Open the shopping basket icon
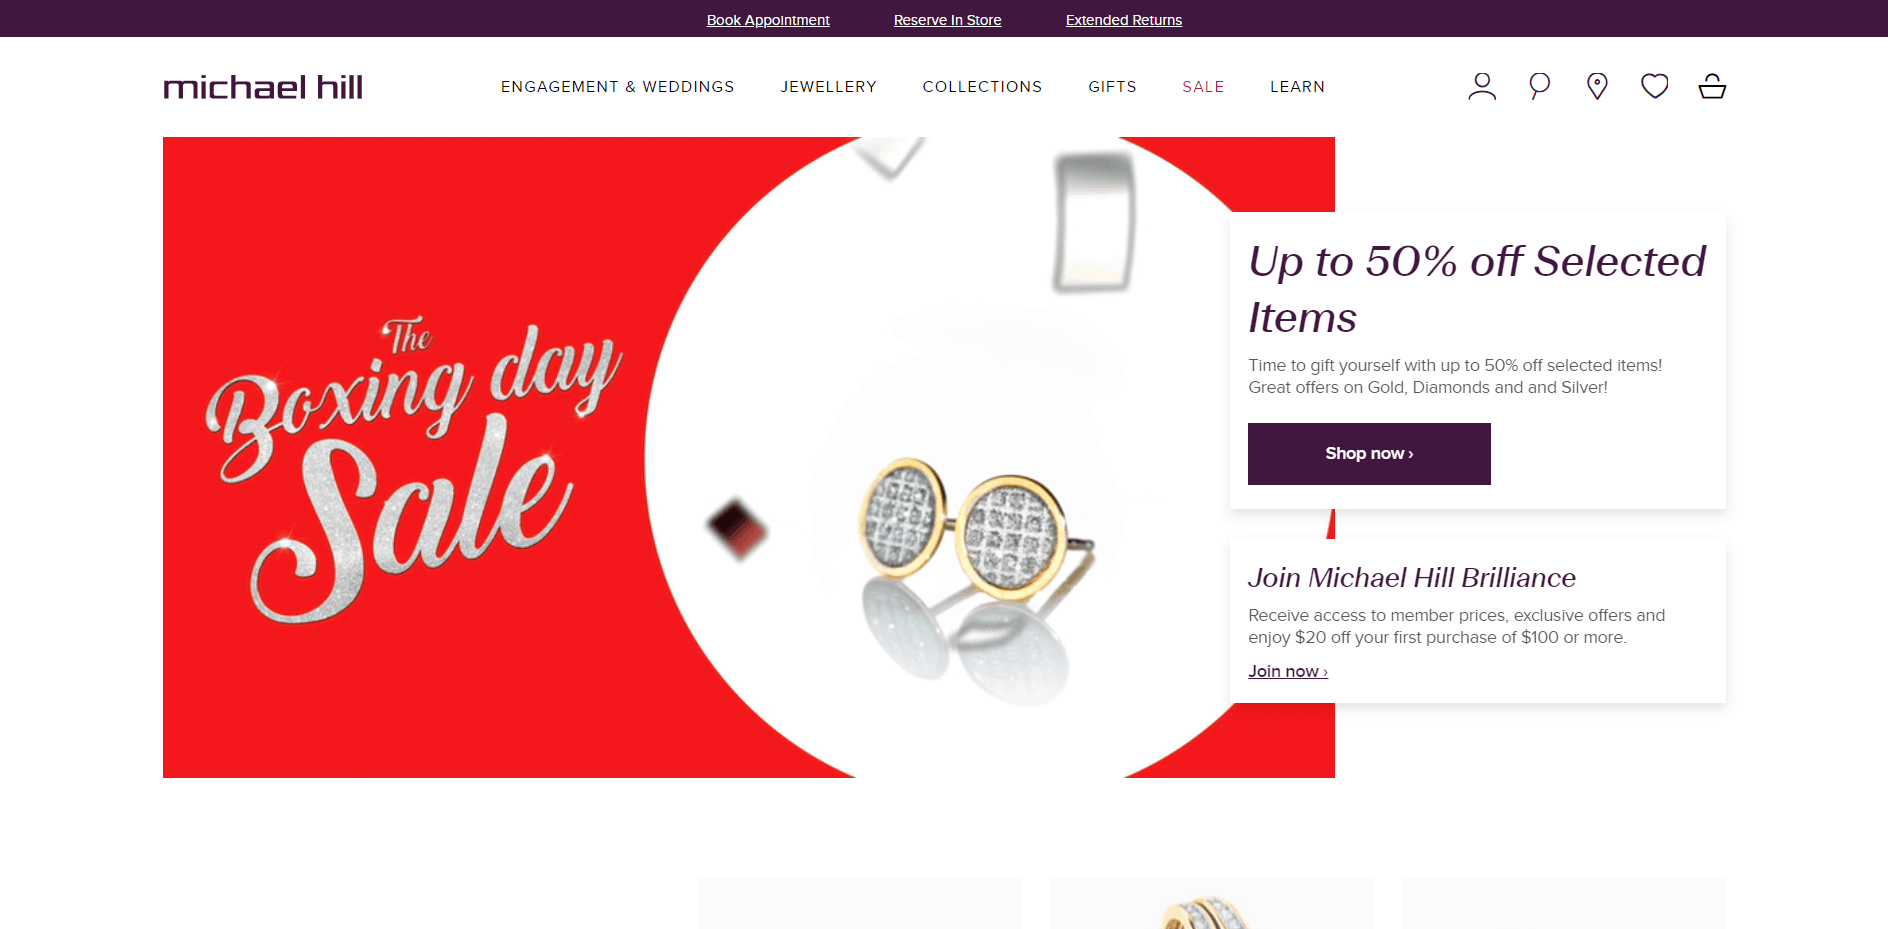Viewport: 1888px width, 929px height. (1712, 87)
